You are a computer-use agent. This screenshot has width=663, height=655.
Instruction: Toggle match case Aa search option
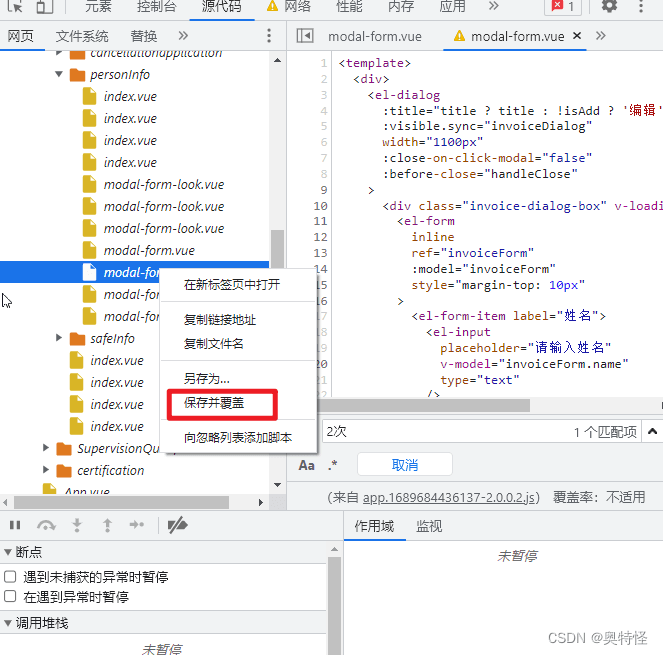coord(307,465)
